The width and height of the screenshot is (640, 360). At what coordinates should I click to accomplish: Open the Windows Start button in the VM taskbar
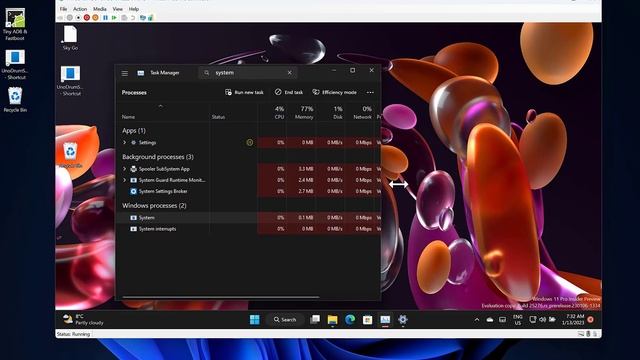coord(255,320)
